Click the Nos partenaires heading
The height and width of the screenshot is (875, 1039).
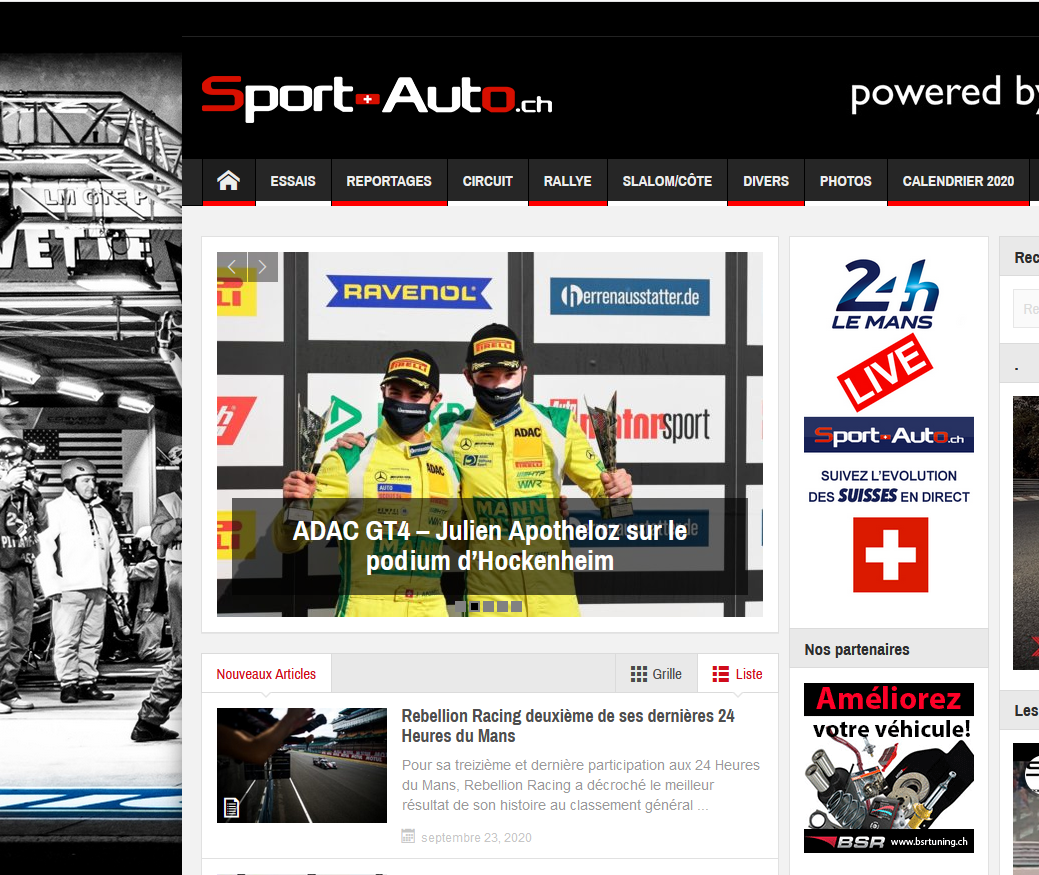click(x=857, y=649)
